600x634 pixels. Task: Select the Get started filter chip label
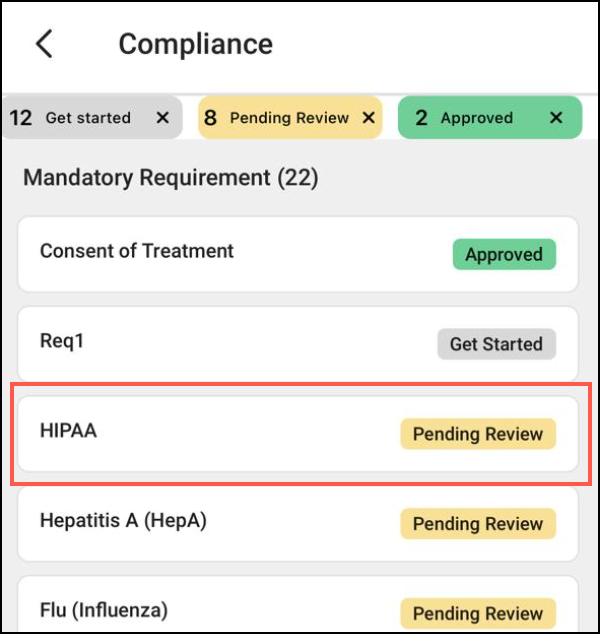[x=88, y=118]
